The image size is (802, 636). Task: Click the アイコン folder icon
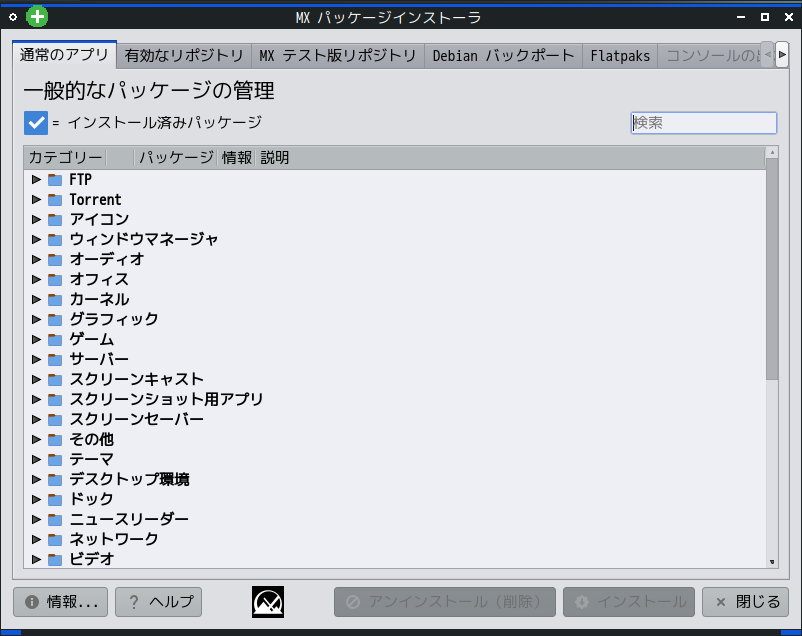point(55,220)
